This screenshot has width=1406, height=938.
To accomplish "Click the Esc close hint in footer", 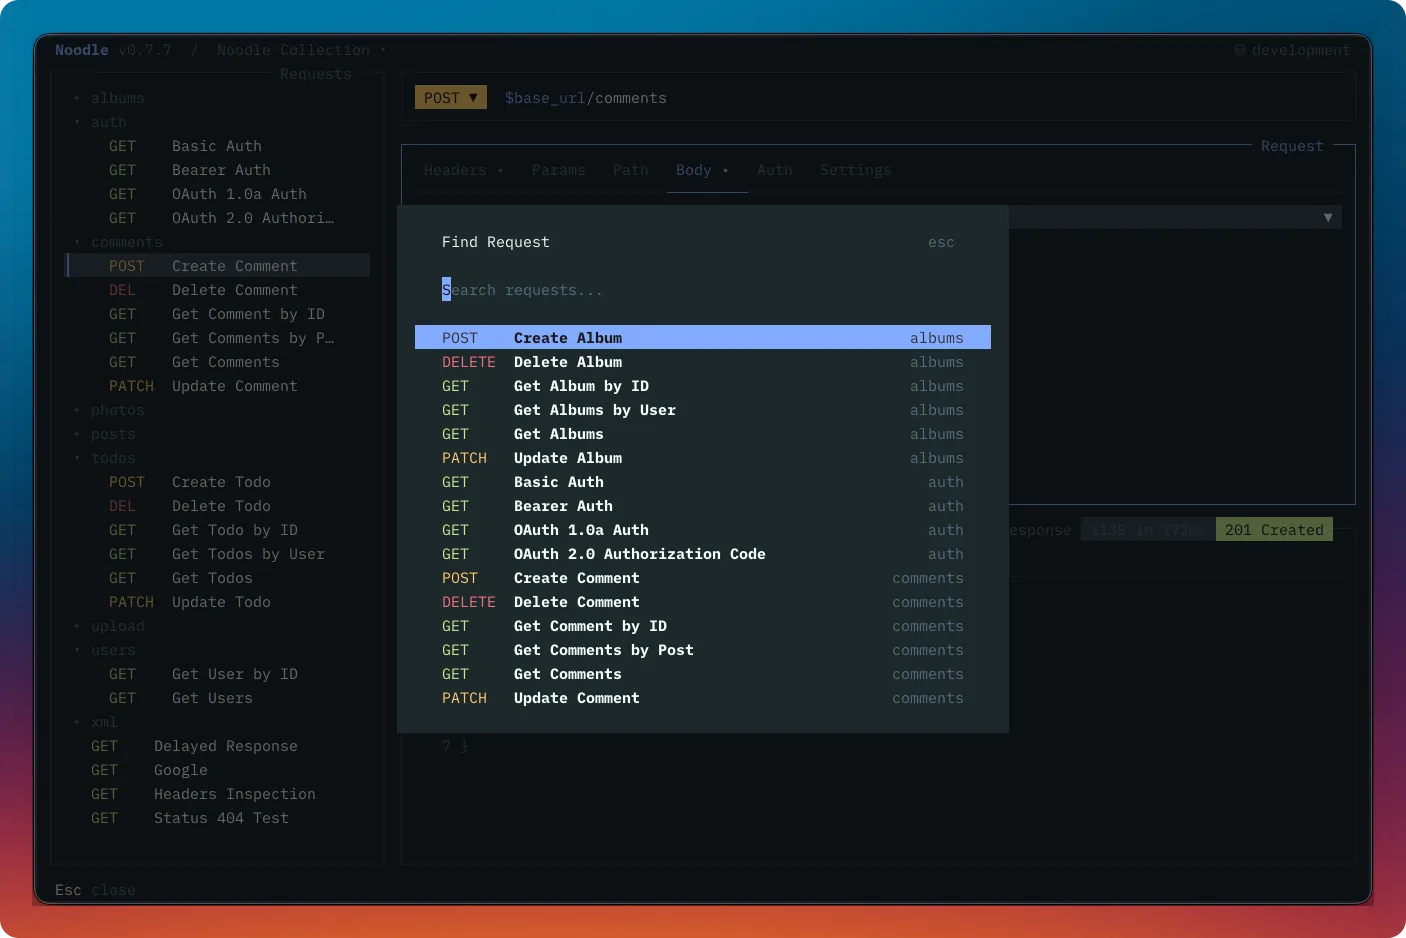I will tap(95, 890).
